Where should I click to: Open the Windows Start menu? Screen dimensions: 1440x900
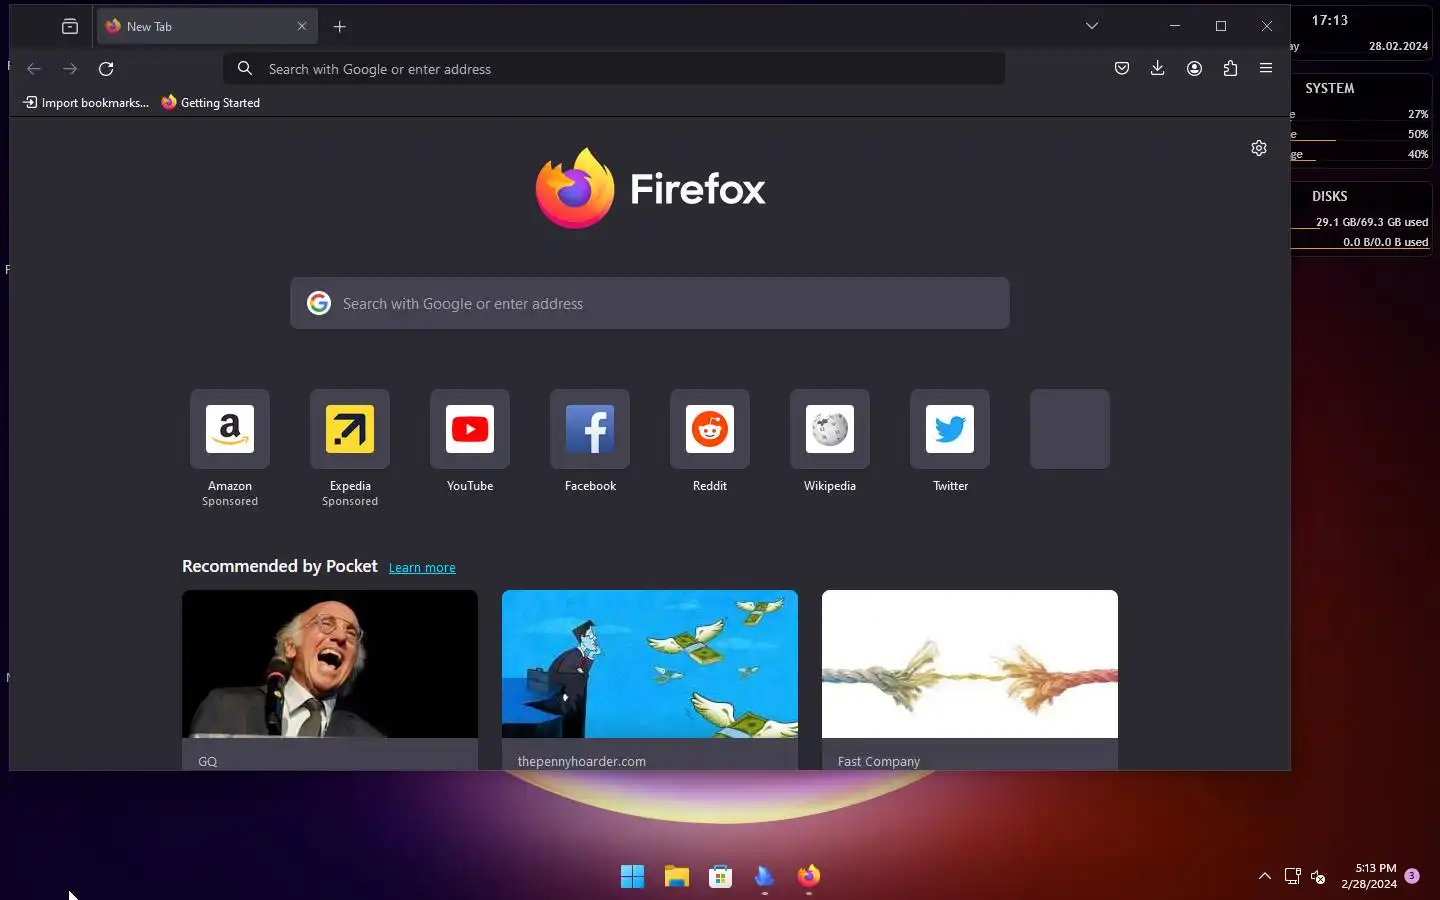pos(632,877)
